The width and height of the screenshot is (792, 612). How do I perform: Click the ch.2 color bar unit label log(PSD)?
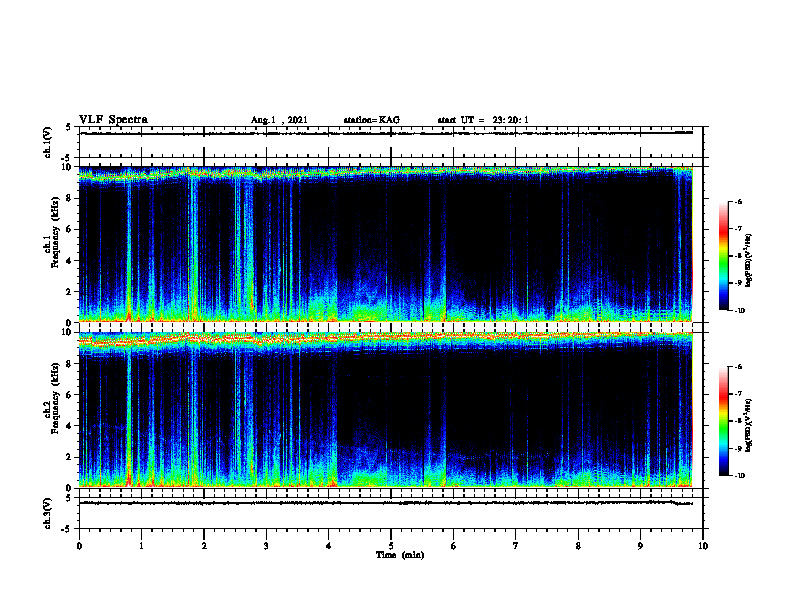[748, 425]
